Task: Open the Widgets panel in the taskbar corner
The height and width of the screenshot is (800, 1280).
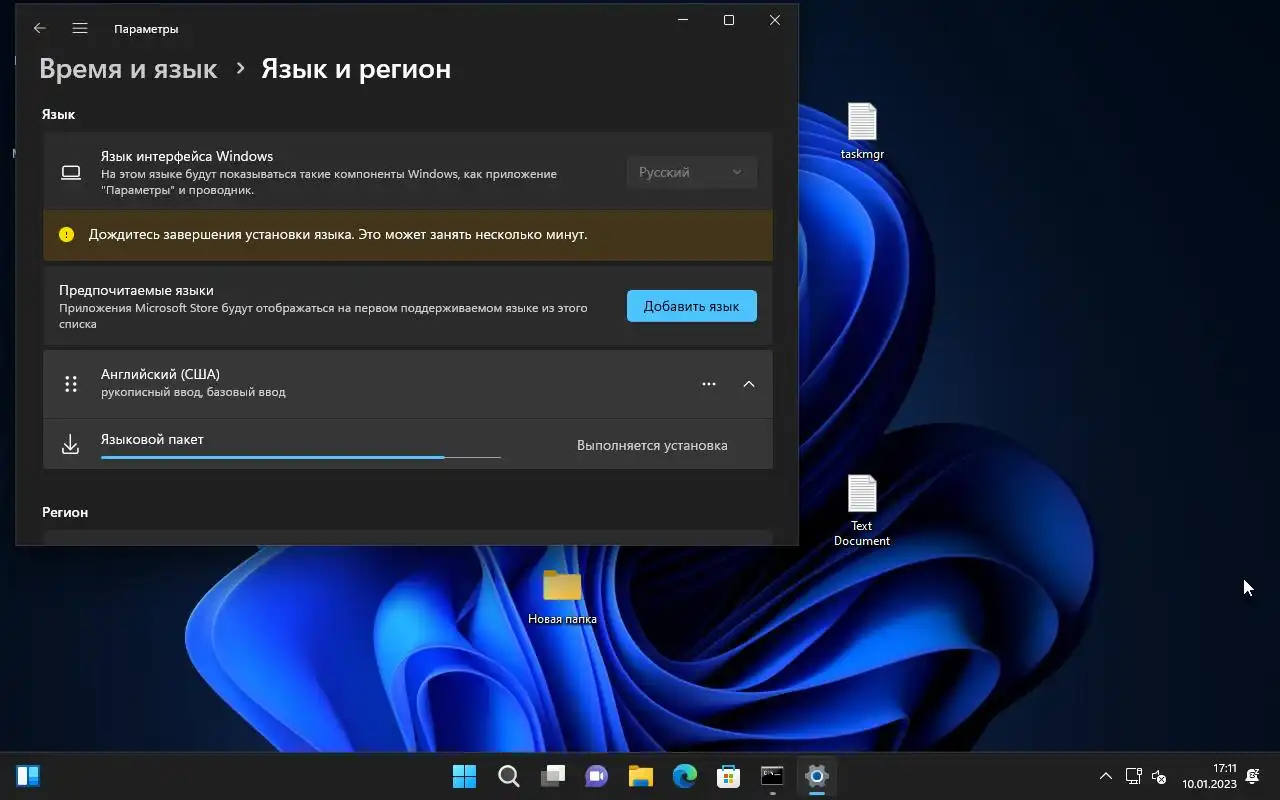Action: (x=28, y=776)
